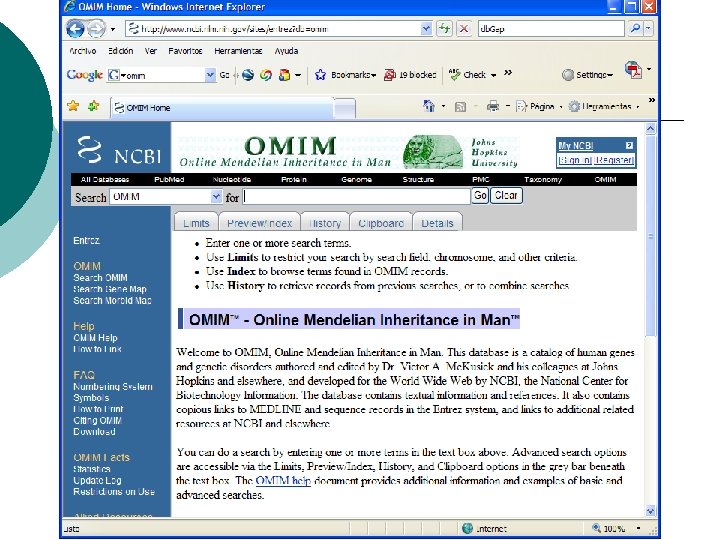The height and width of the screenshot is (540, 720).
Task: Switch to the Preview/Index tab
Action: point(260,223)
